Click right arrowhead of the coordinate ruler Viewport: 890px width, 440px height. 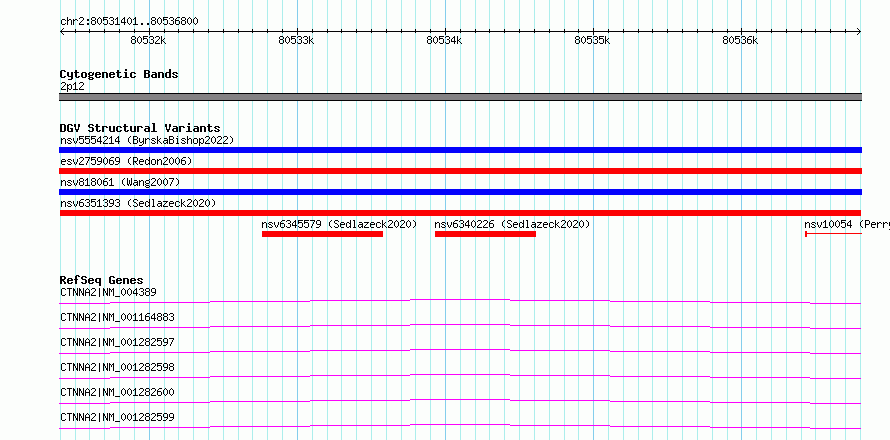[859, 32]
